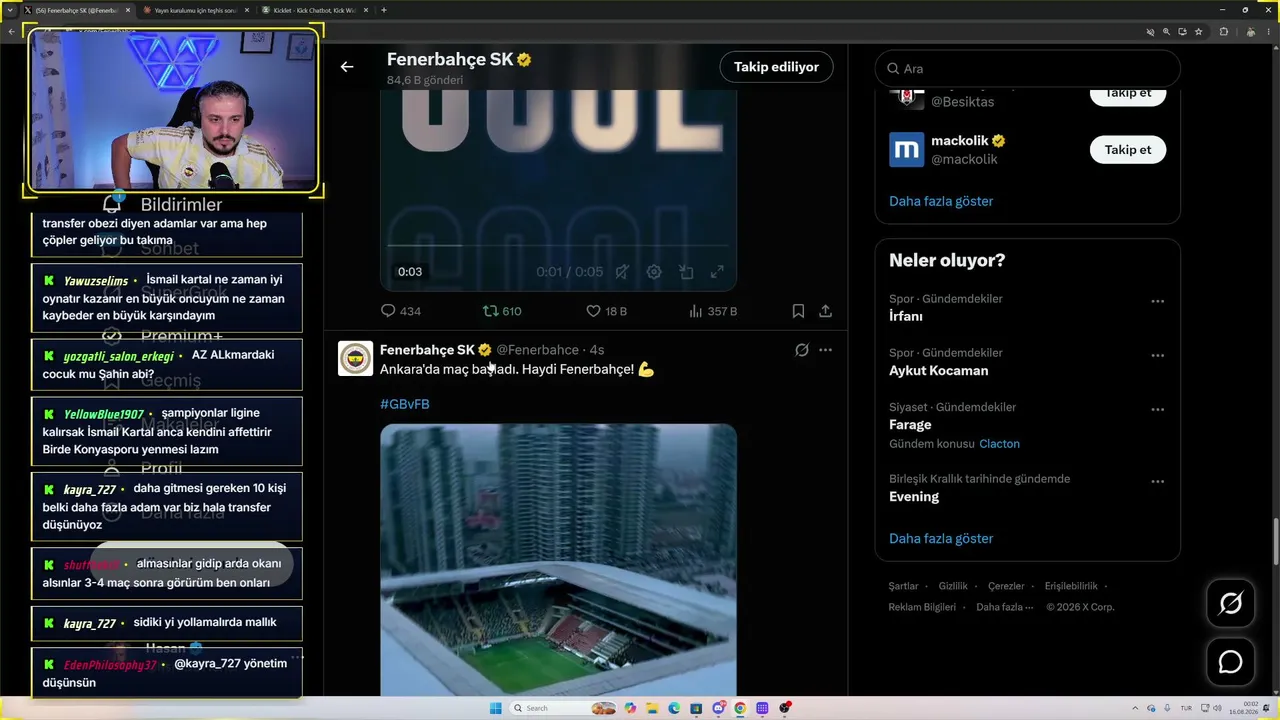
Task: Focus the Ara search field
Action: 1028,68
